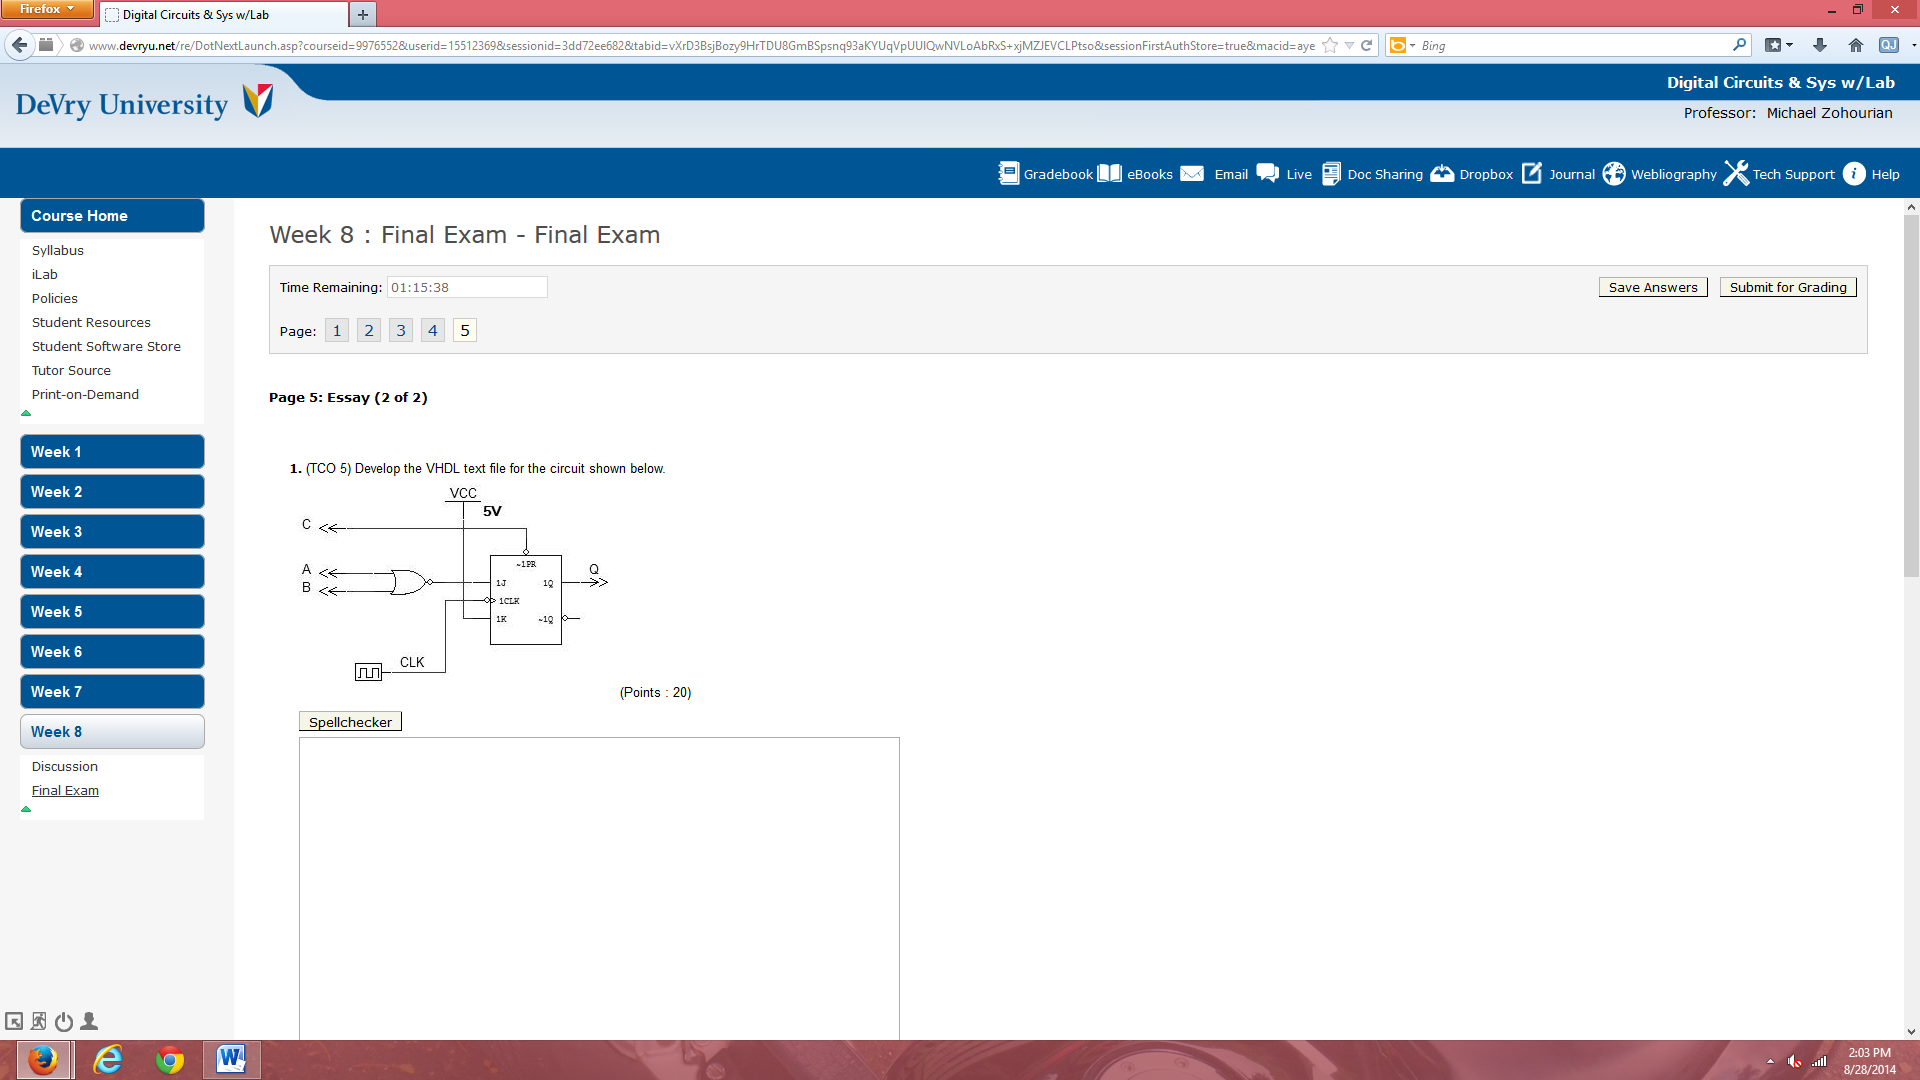Open the Firefox menu
The height and width of the screenshot is (1080, 1920).
47,9
